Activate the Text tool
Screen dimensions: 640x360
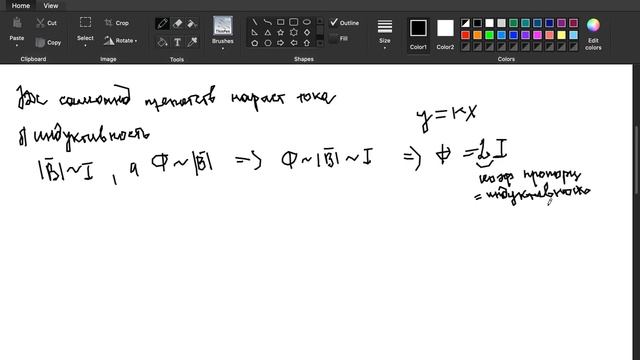tap(177, 42)
